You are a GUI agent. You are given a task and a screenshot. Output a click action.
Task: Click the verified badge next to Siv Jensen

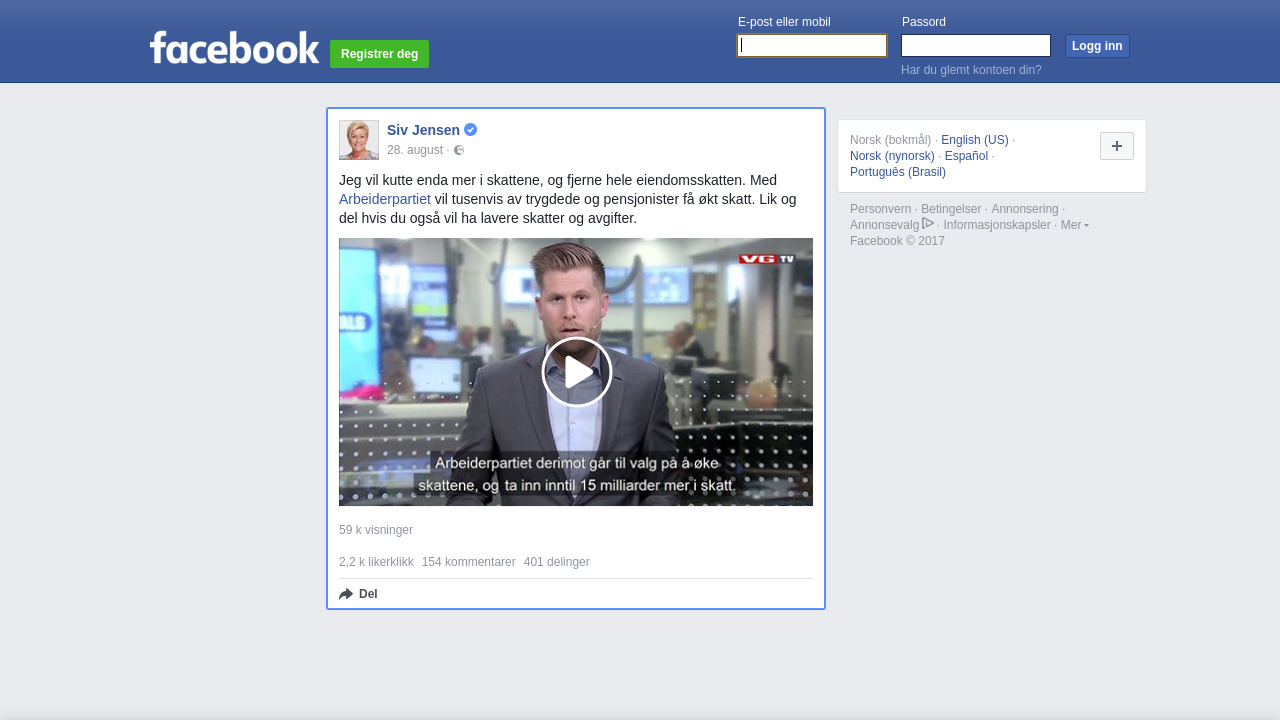coord(471,130)
